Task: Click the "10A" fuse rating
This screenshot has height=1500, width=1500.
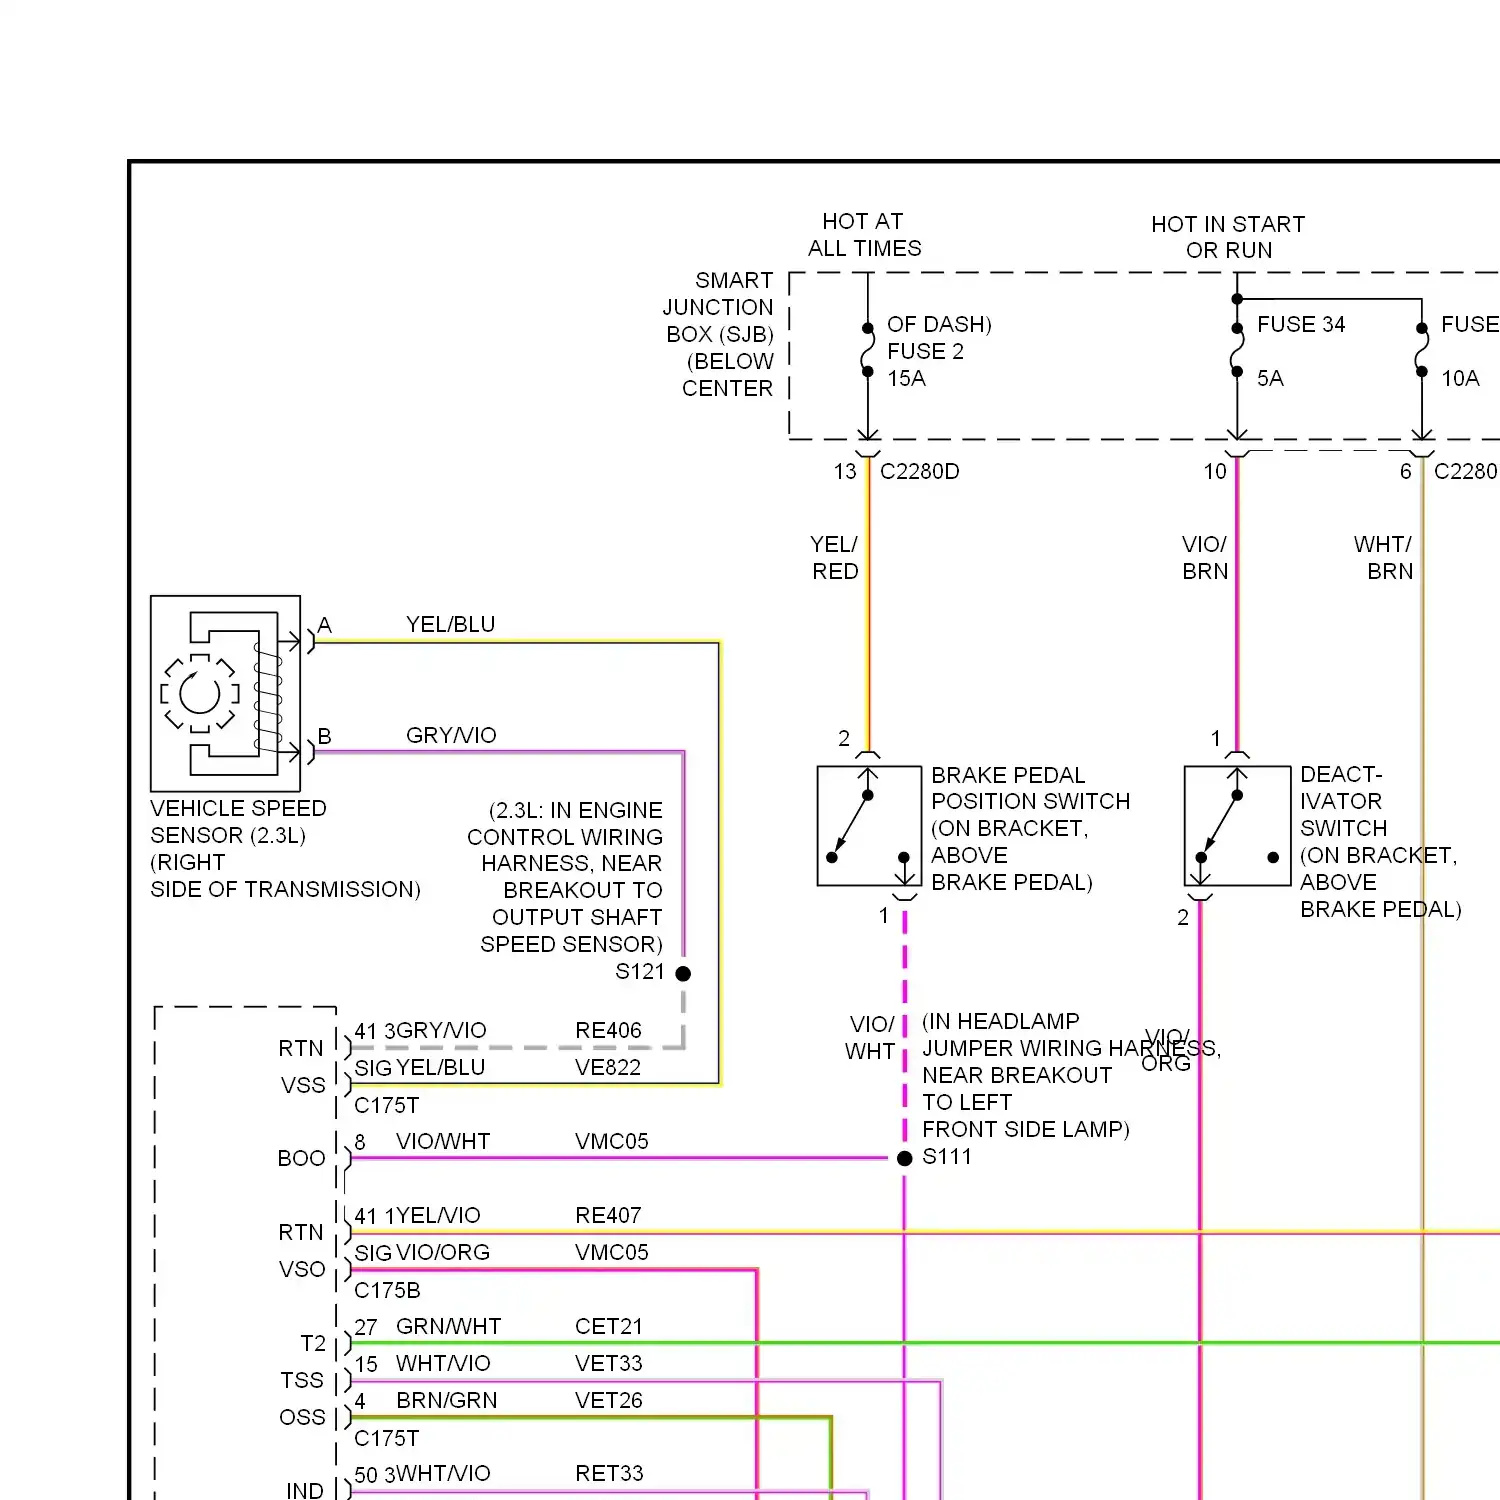Action: pyautogui.click(x=1460, y=378)
